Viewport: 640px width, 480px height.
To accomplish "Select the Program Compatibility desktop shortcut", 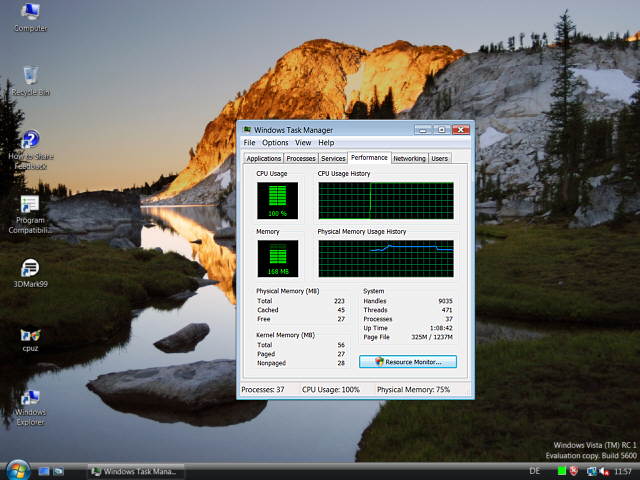I will 30,214.
